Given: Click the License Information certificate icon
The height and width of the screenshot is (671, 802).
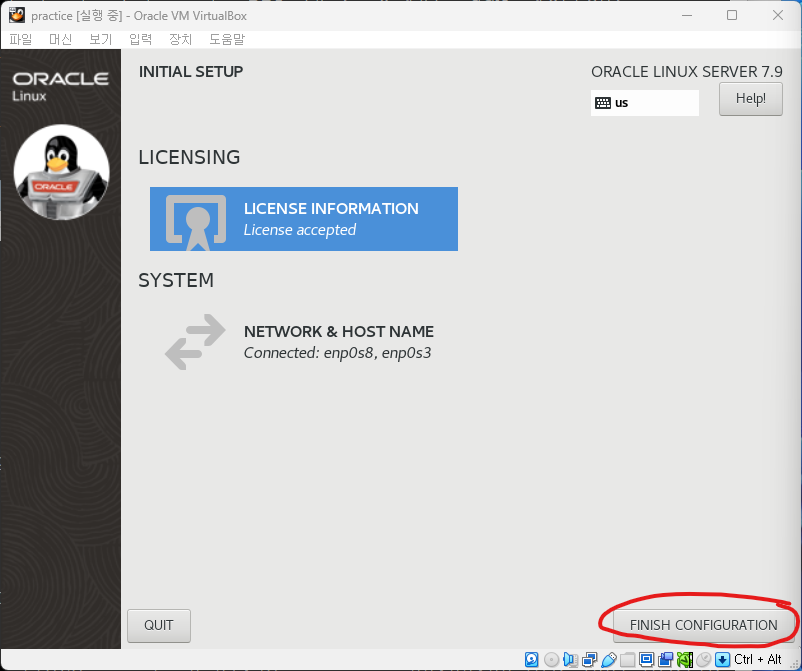Looking at the screenshot, I should (196, 222).
